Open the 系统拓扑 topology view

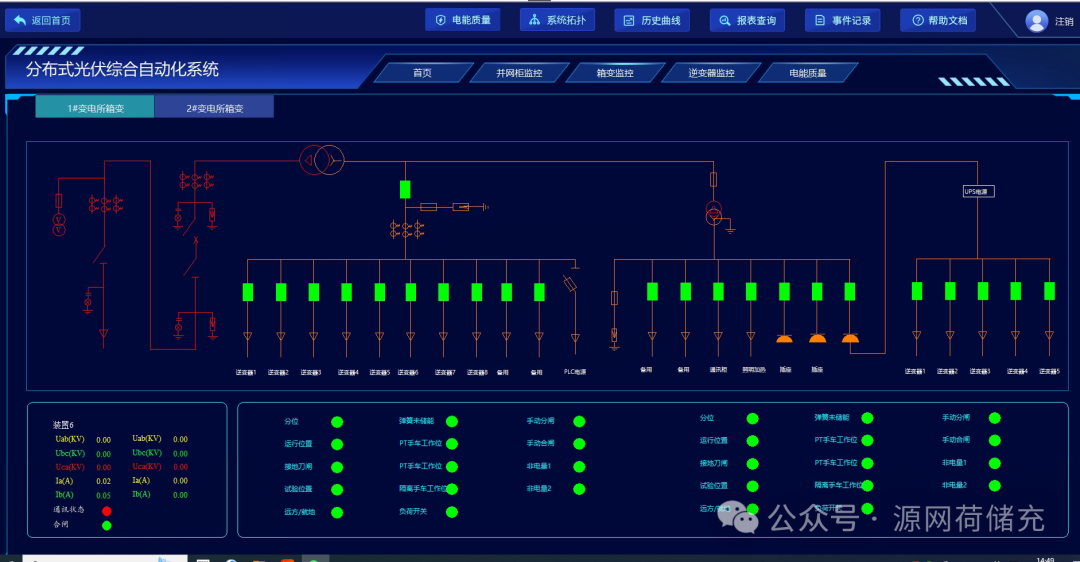pyautogui.click(x=557, y=20)
